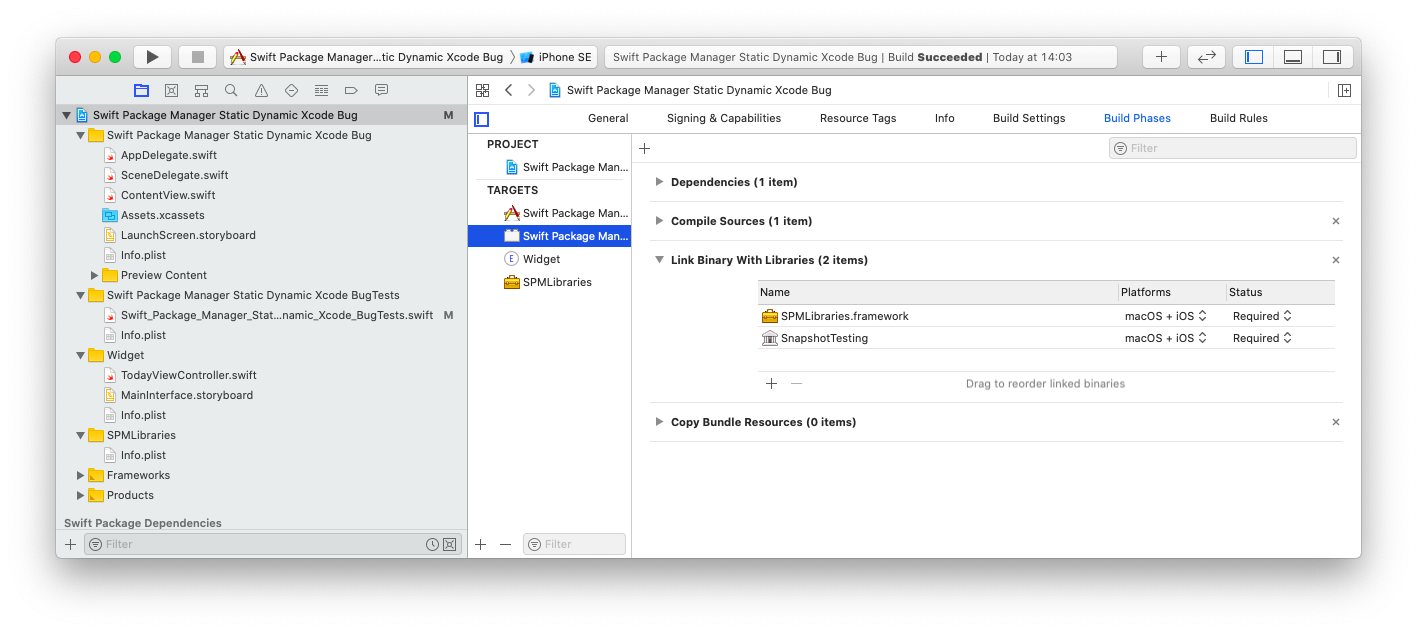Expand the Dependencies phase

[659, 182]
